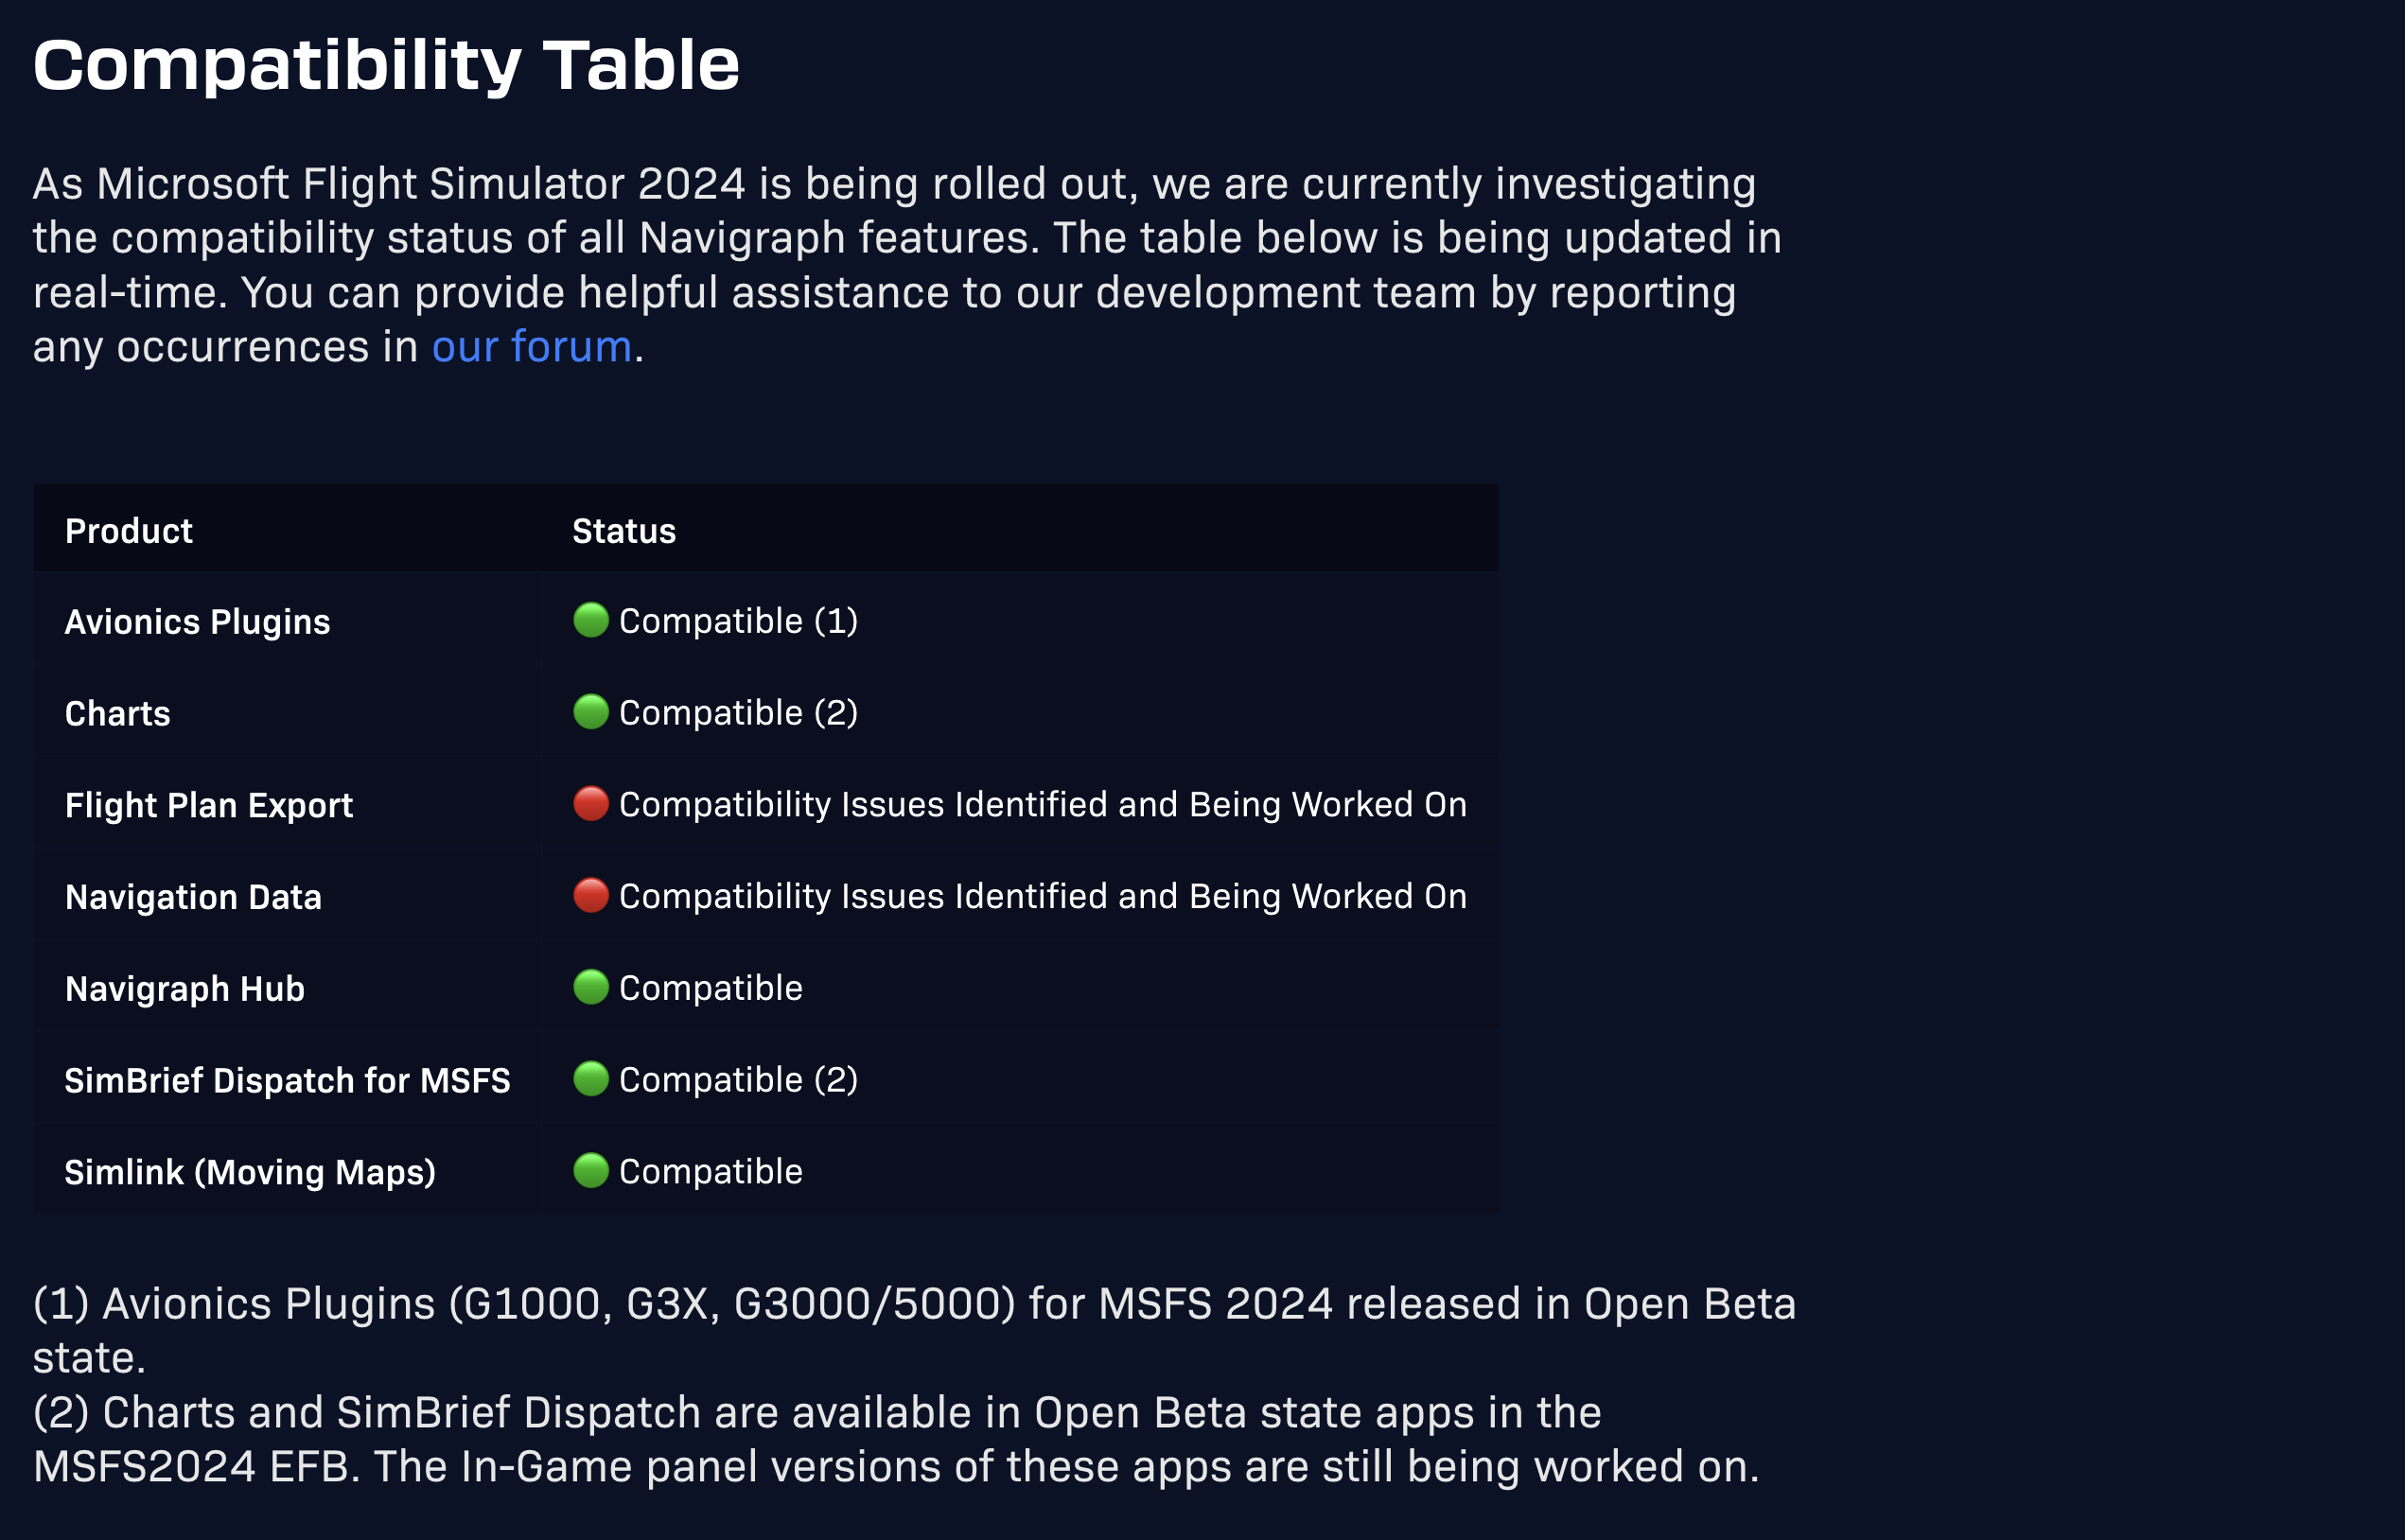Click Simlink (Moving Maps) label

pos(250,1172)
